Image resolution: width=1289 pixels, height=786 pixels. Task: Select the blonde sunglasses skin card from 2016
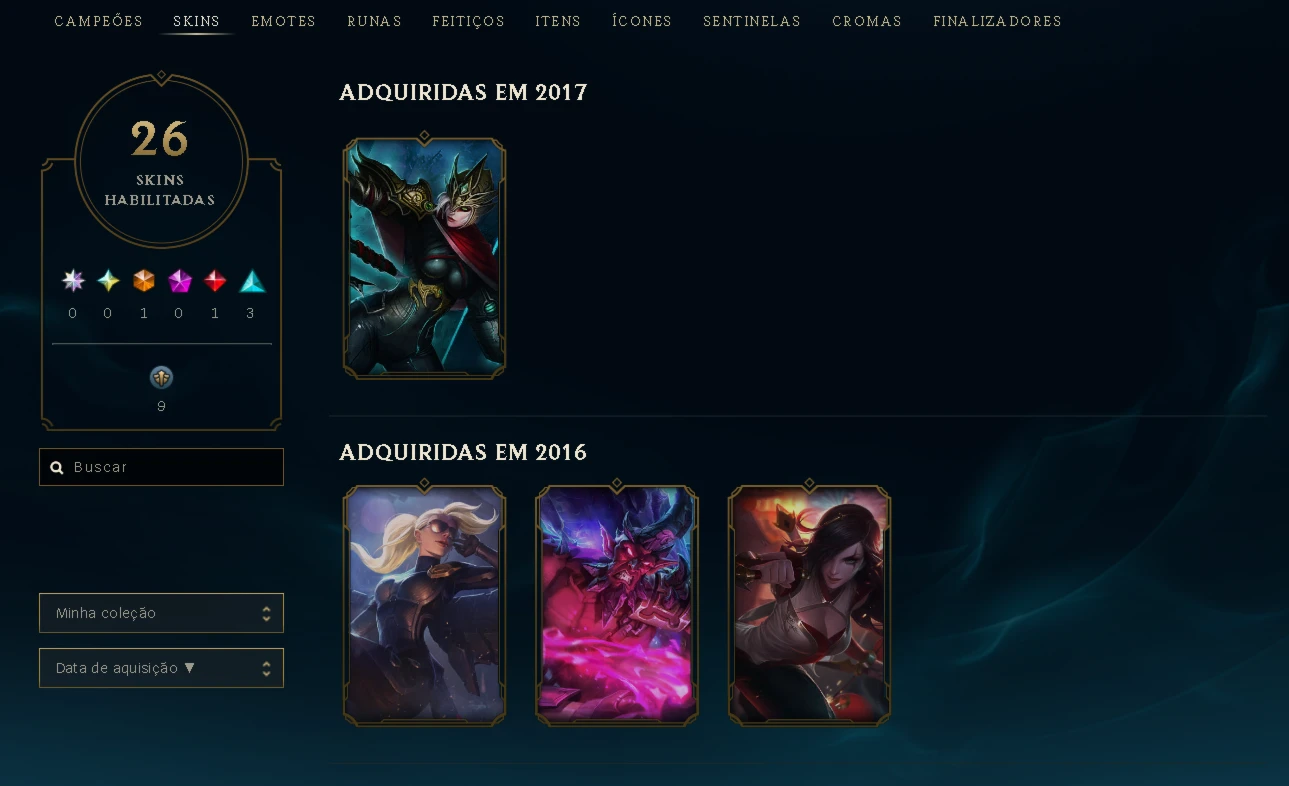(x=424, y=605)
